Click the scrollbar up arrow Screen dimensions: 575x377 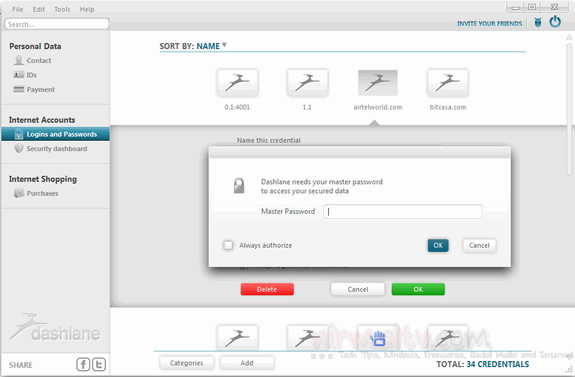click(x=569, y=37)
